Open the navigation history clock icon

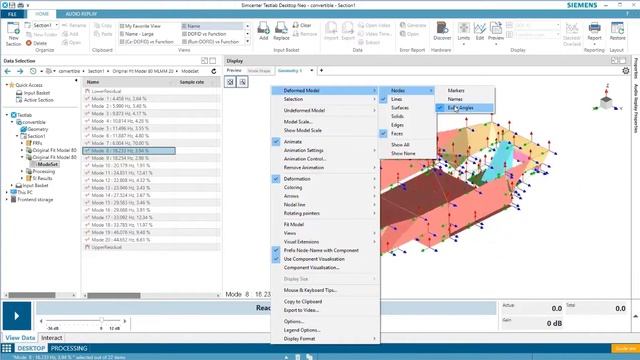33,71
